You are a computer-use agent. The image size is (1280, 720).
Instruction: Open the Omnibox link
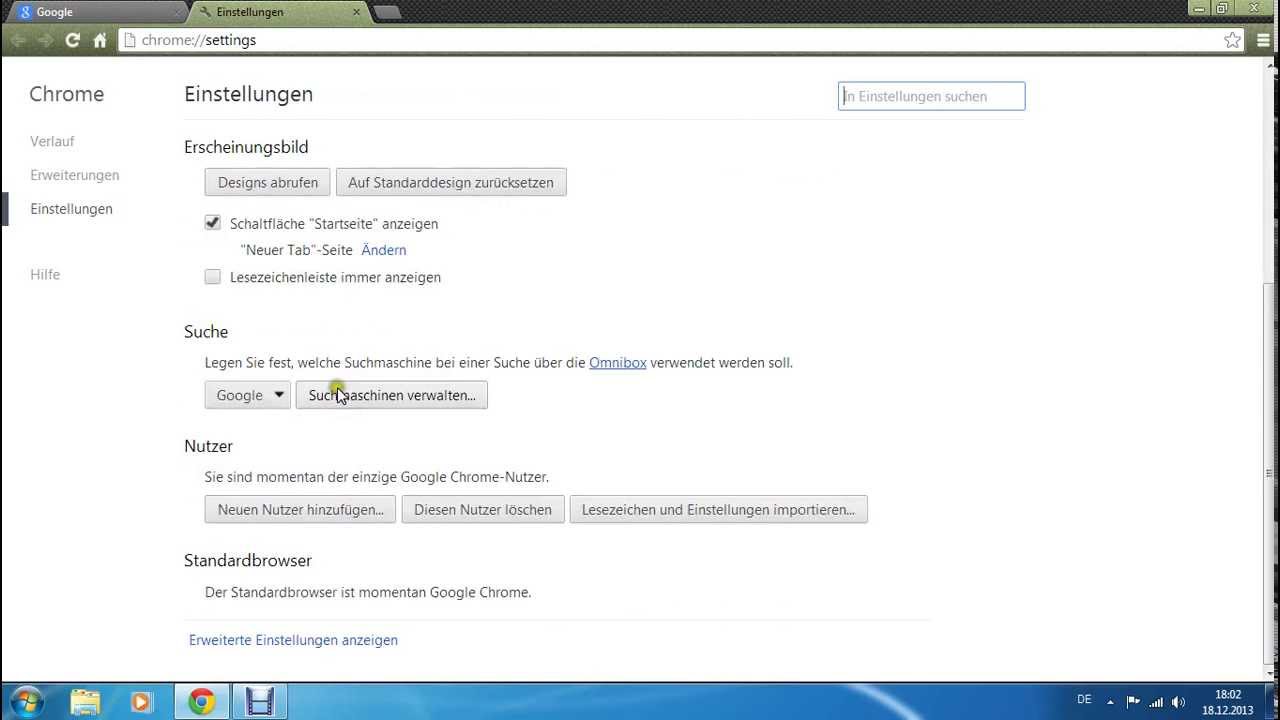pos(618,362)
